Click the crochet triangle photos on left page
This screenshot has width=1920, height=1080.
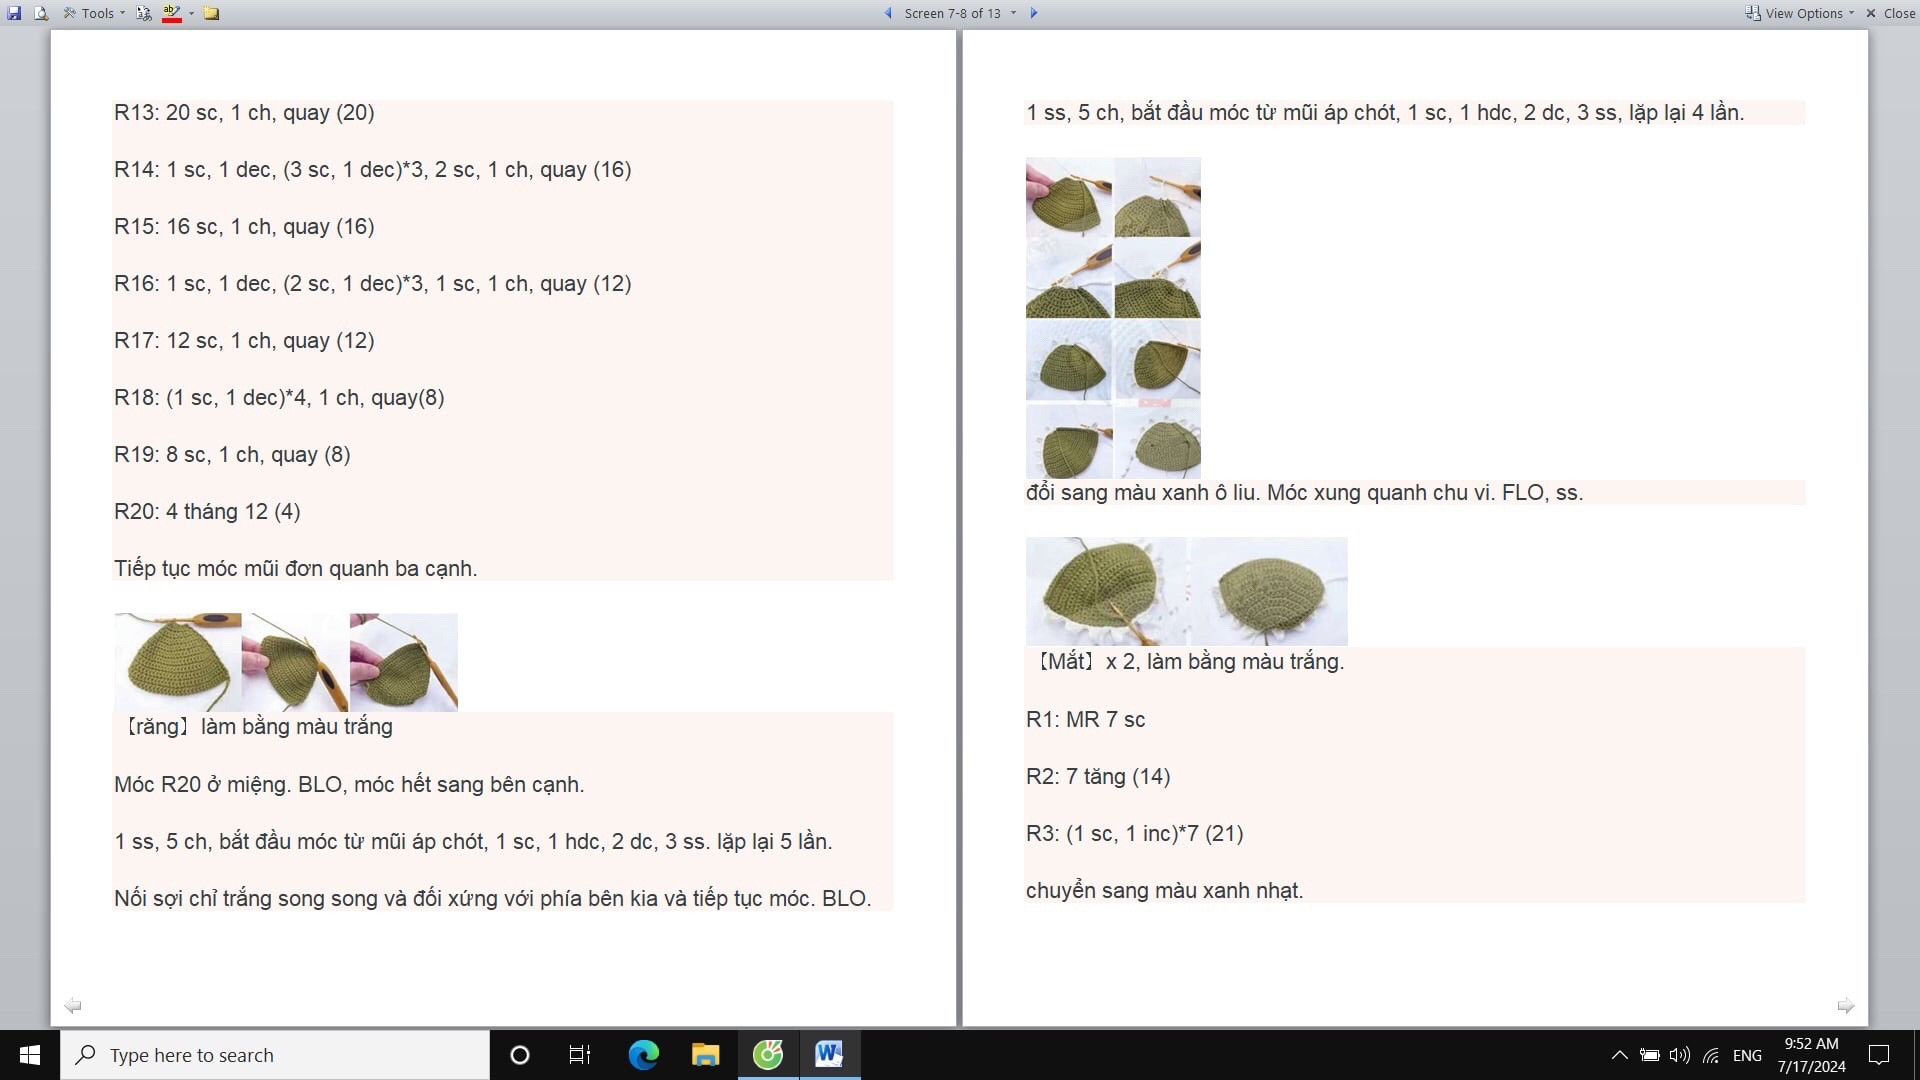point(285,662)
